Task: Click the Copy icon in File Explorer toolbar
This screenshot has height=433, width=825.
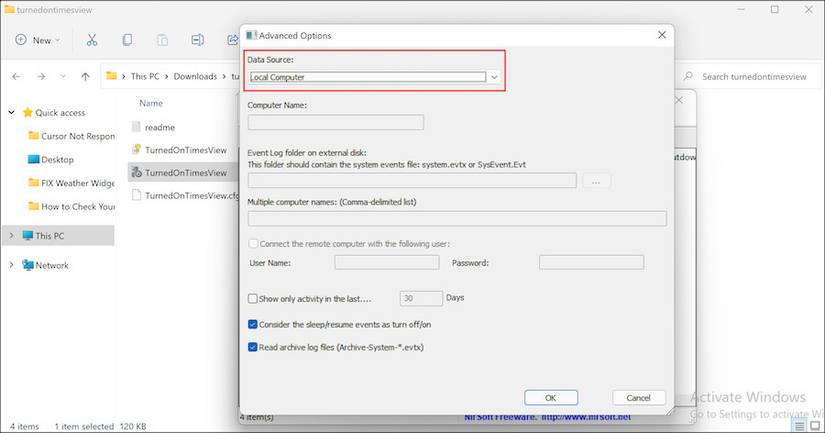Action: click(127, 40)
